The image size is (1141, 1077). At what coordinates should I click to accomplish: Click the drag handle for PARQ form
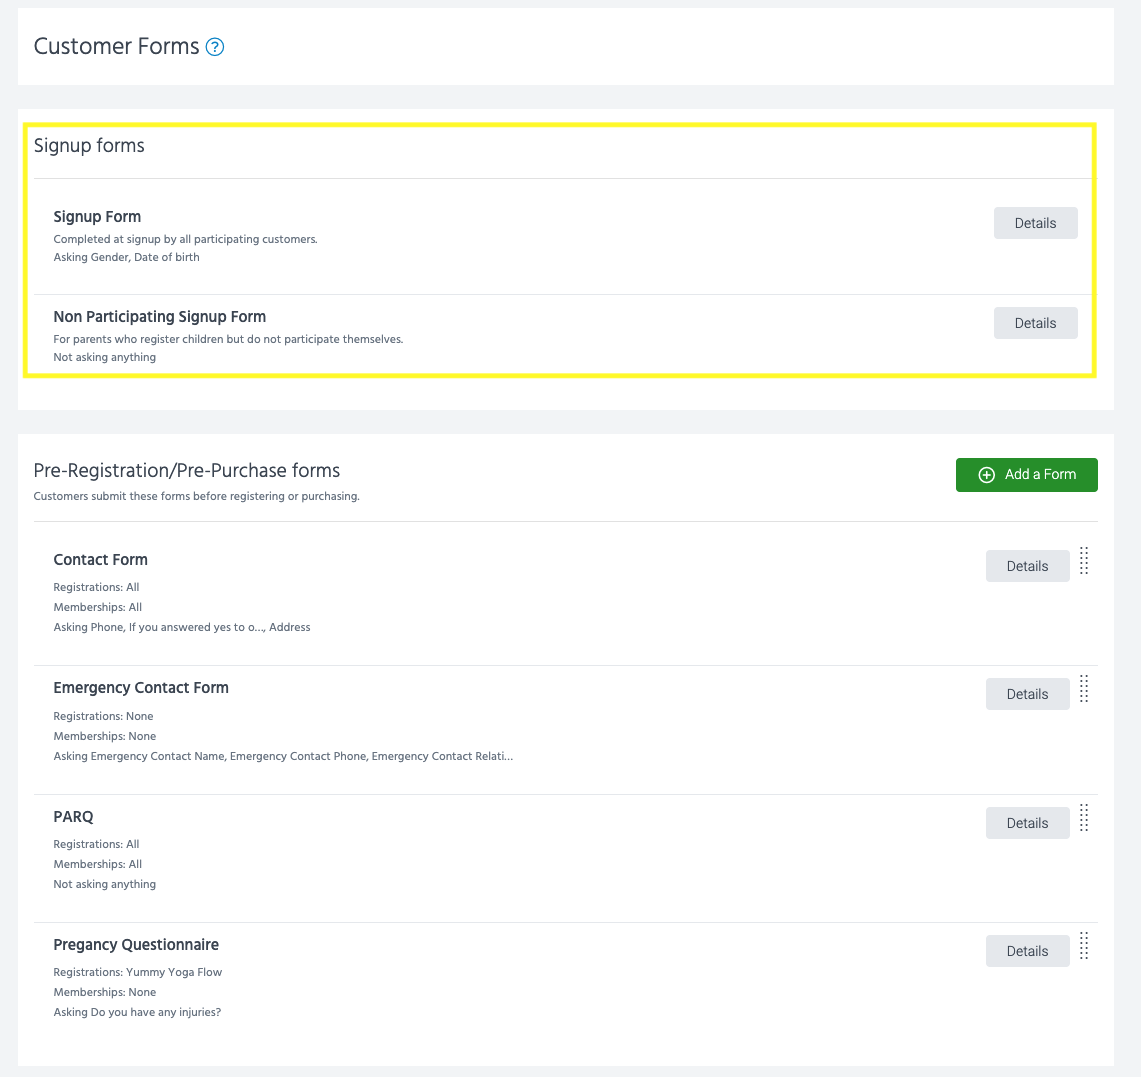[x=1084, y=818]
